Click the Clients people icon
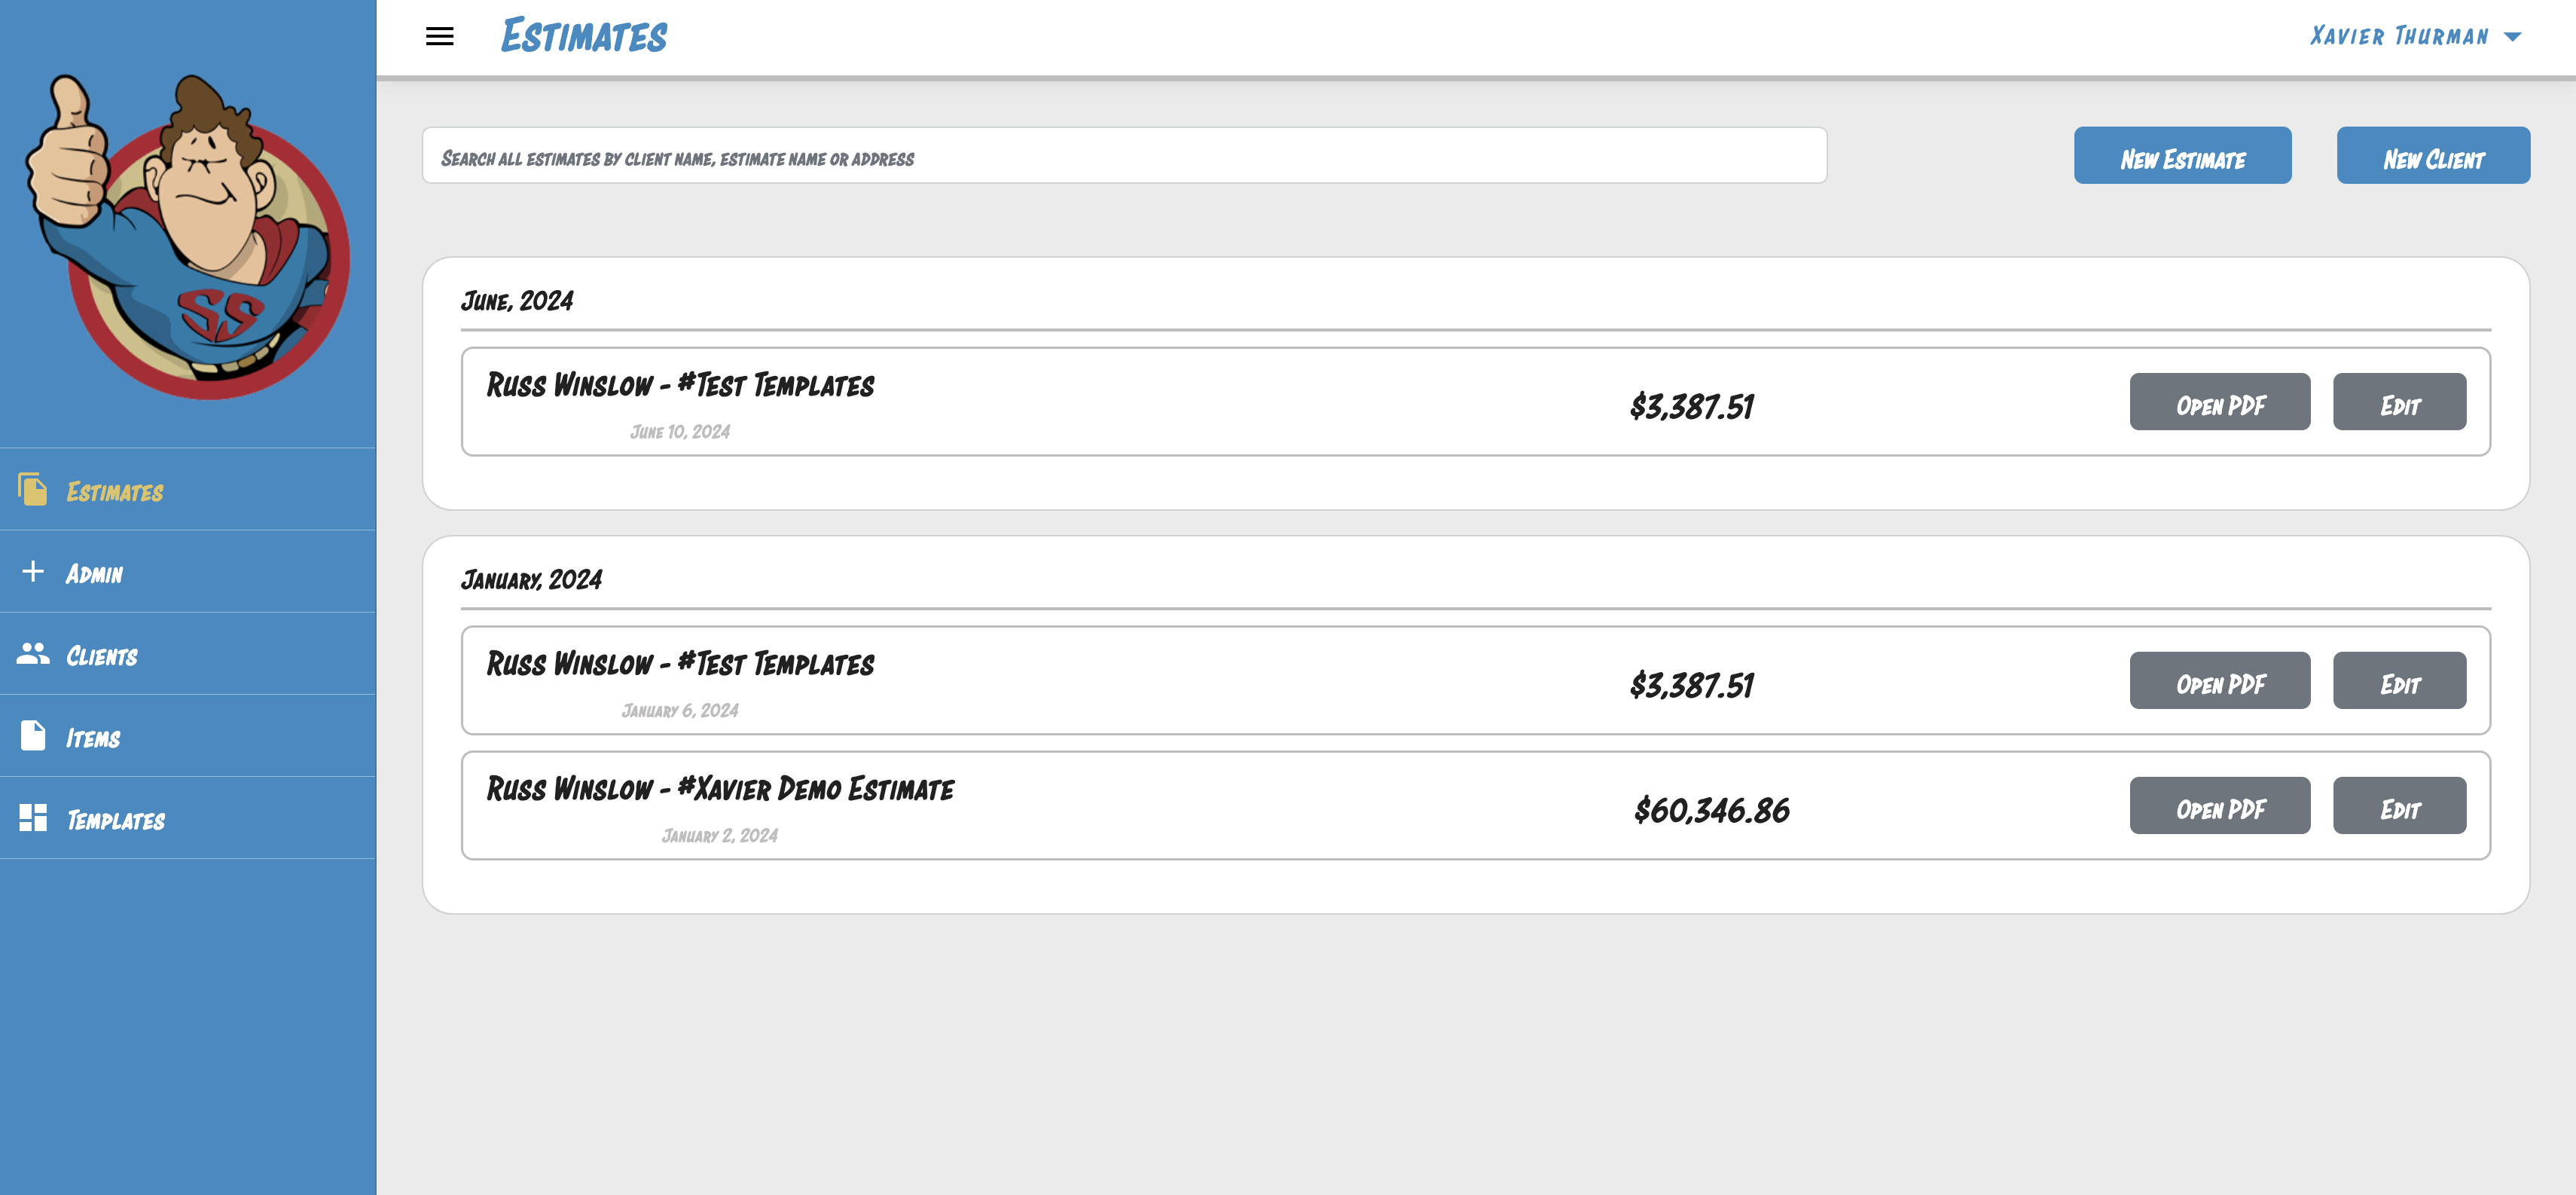 click(x=32, y=654)
